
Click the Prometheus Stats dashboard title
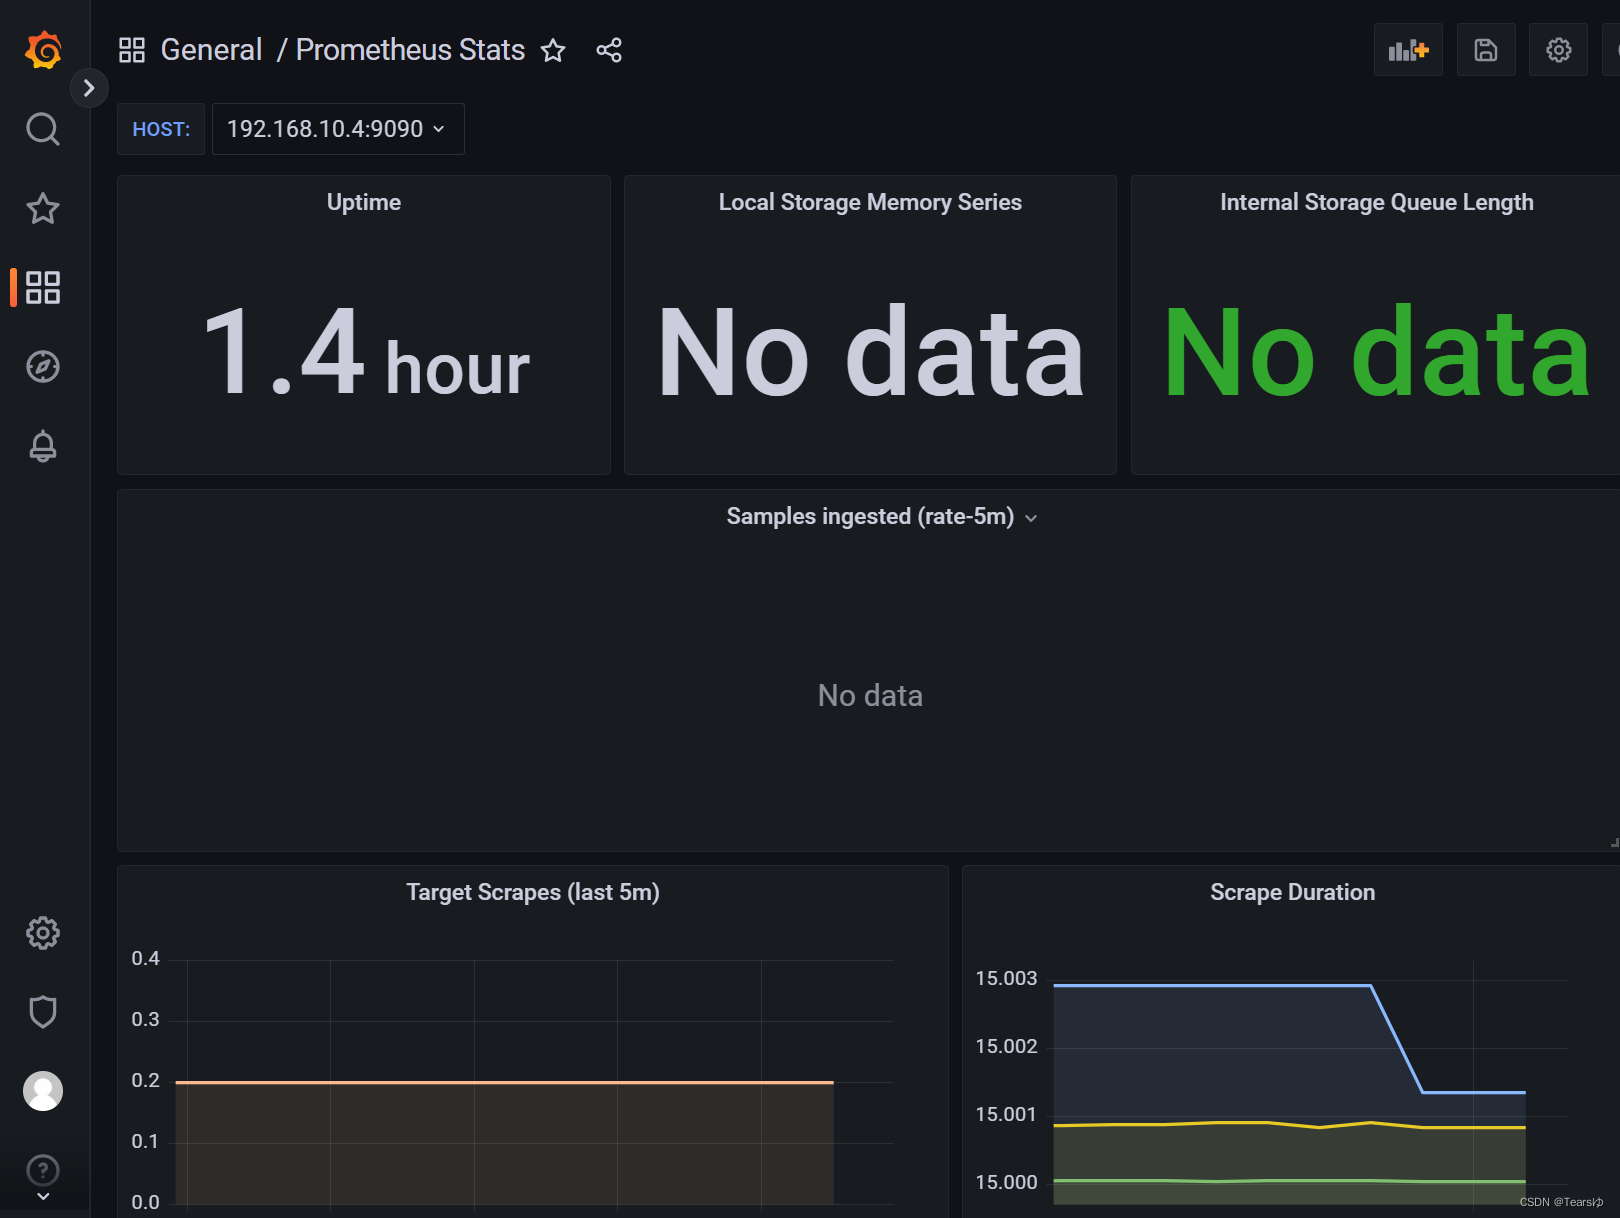[x=410, y=50]
